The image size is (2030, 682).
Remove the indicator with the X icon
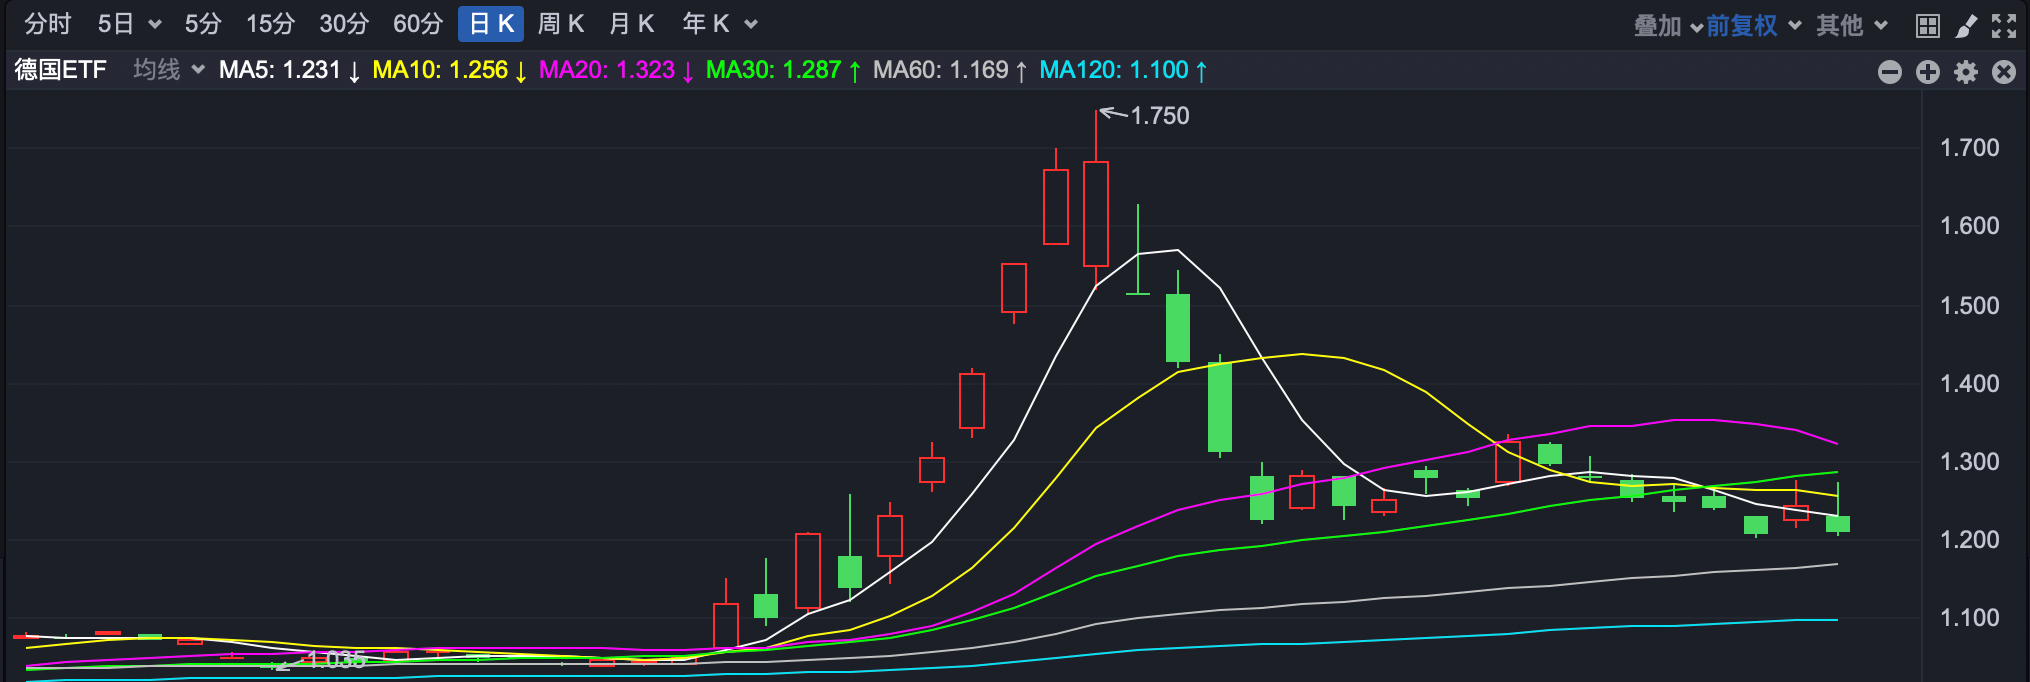pyautogui.click(x=2004, y=72)
